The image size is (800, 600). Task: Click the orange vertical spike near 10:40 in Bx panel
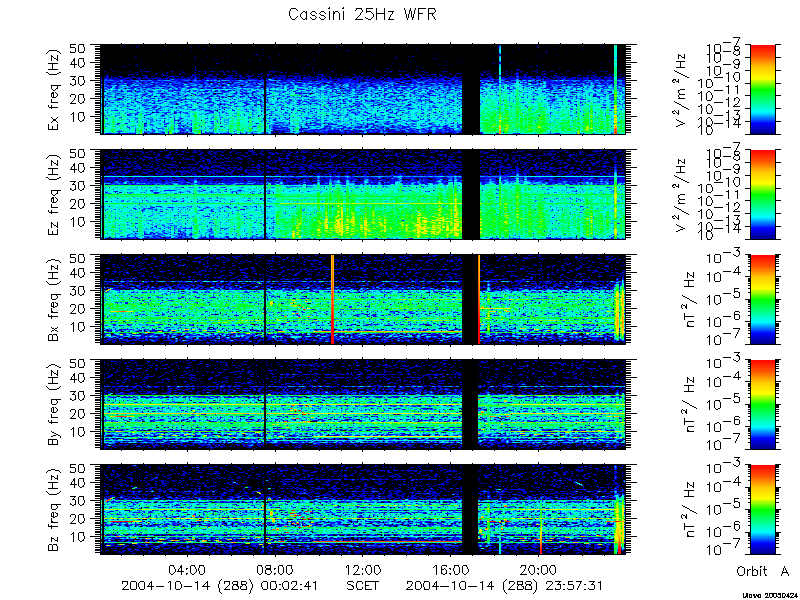click(x=333, y=299)
